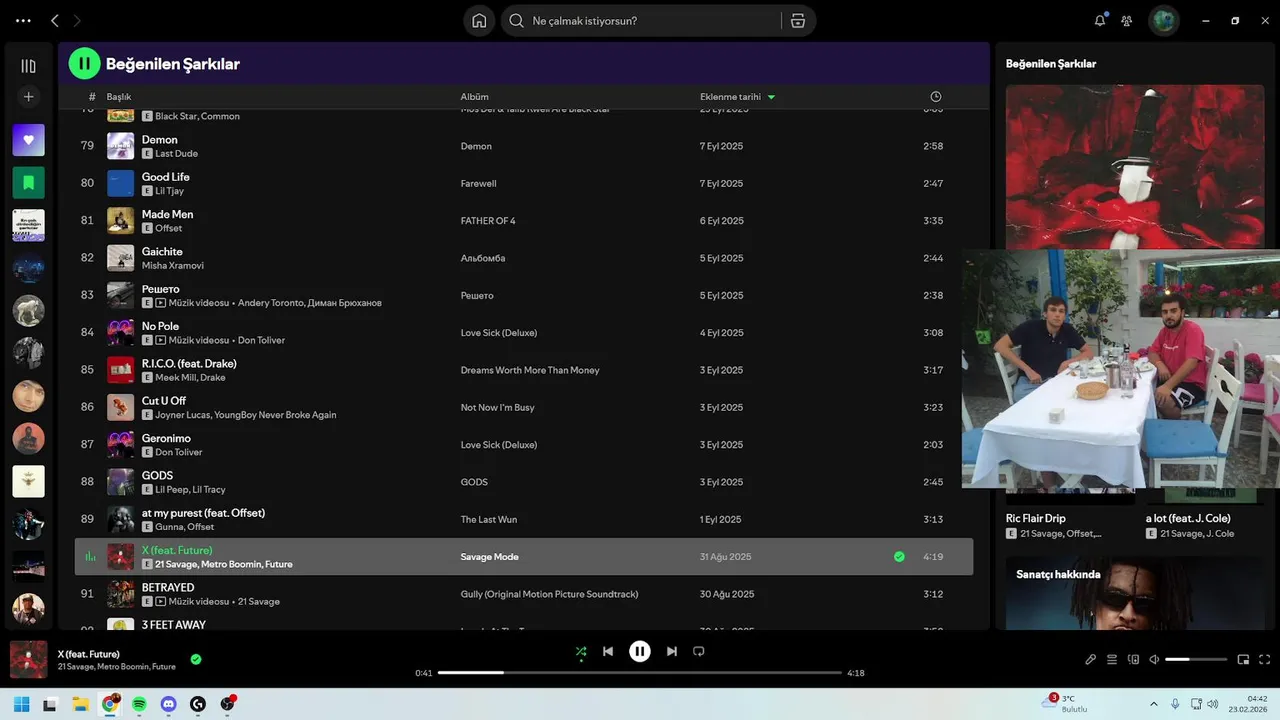The height and width of the screenshot is (720, 1280).
Task: Open Spotify from Windows taskbar
Action: coord(139,704)
